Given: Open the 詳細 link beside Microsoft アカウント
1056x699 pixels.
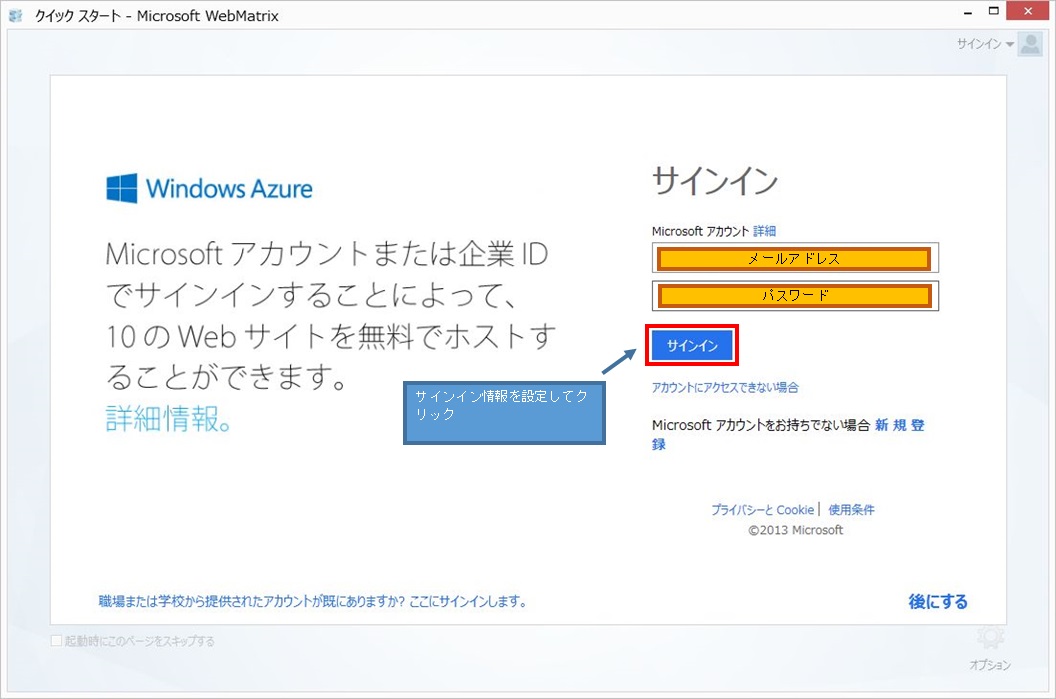Looking at the screenshot, I should pyautogui.click(x=764, y=231).
